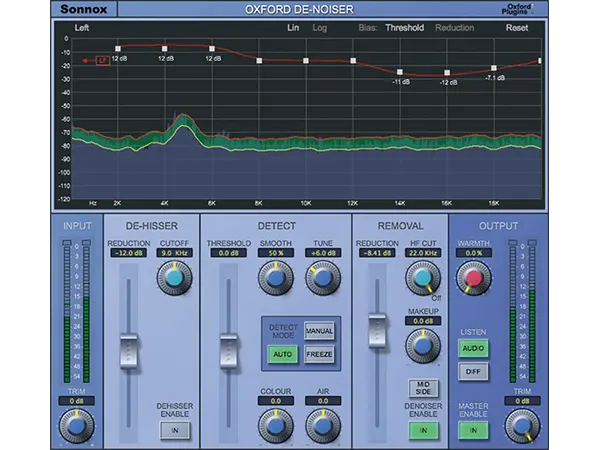600x450 pixels.
Task: Select the bias node at 6K
Action: (x=212, y=49)
